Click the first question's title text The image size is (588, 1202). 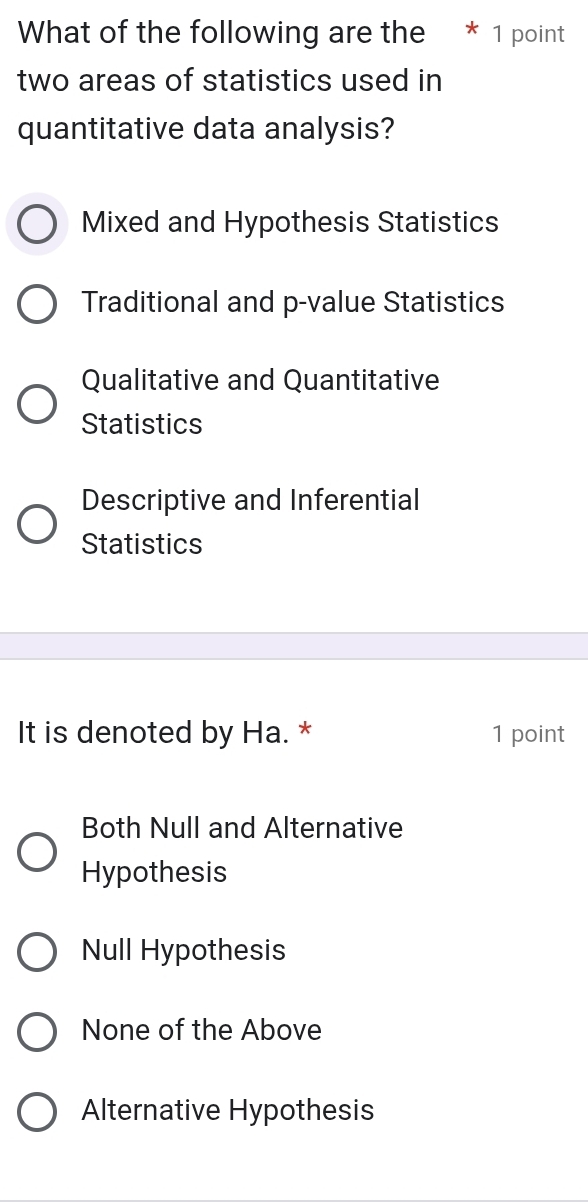[x=218, y=80]
